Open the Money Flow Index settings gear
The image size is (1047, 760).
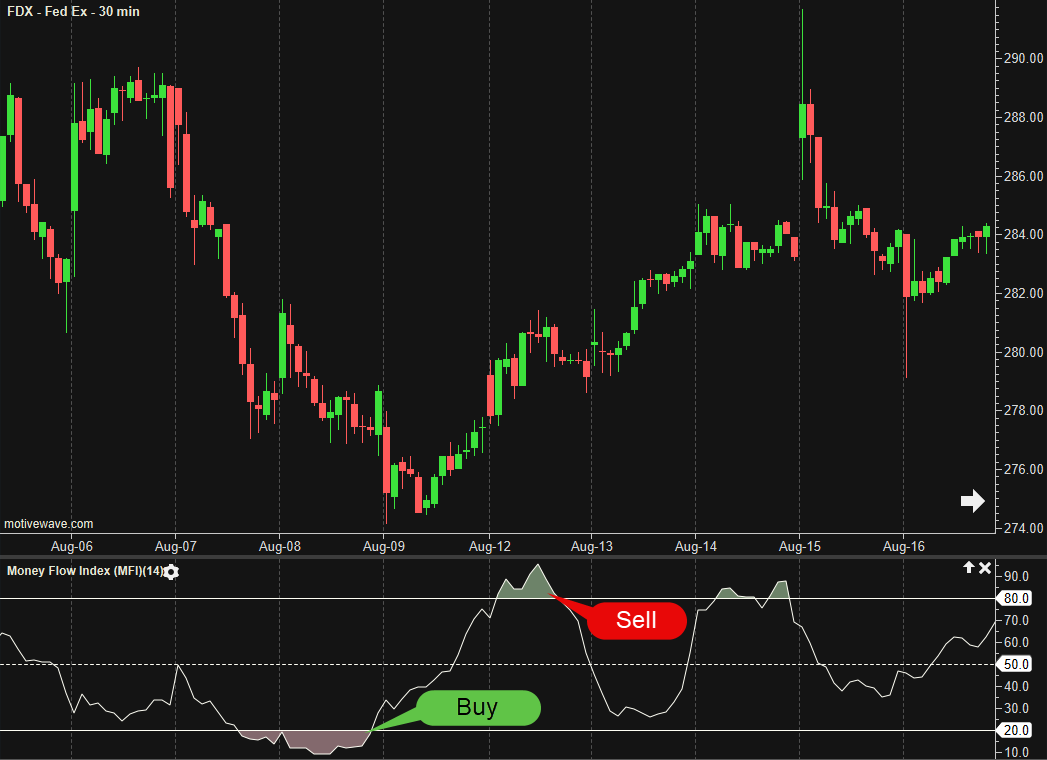(x=171, y=572)
